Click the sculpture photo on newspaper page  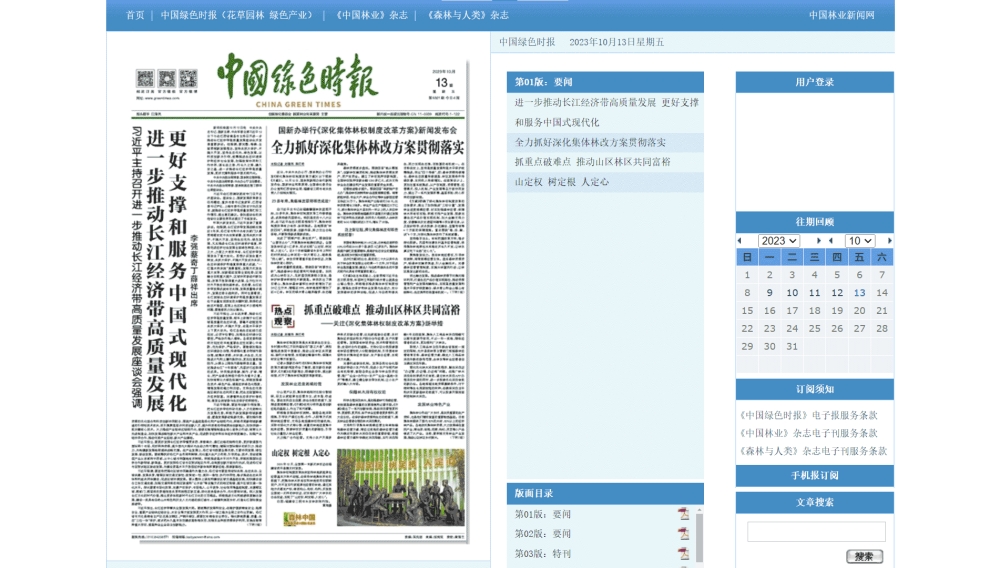(401, 488)
